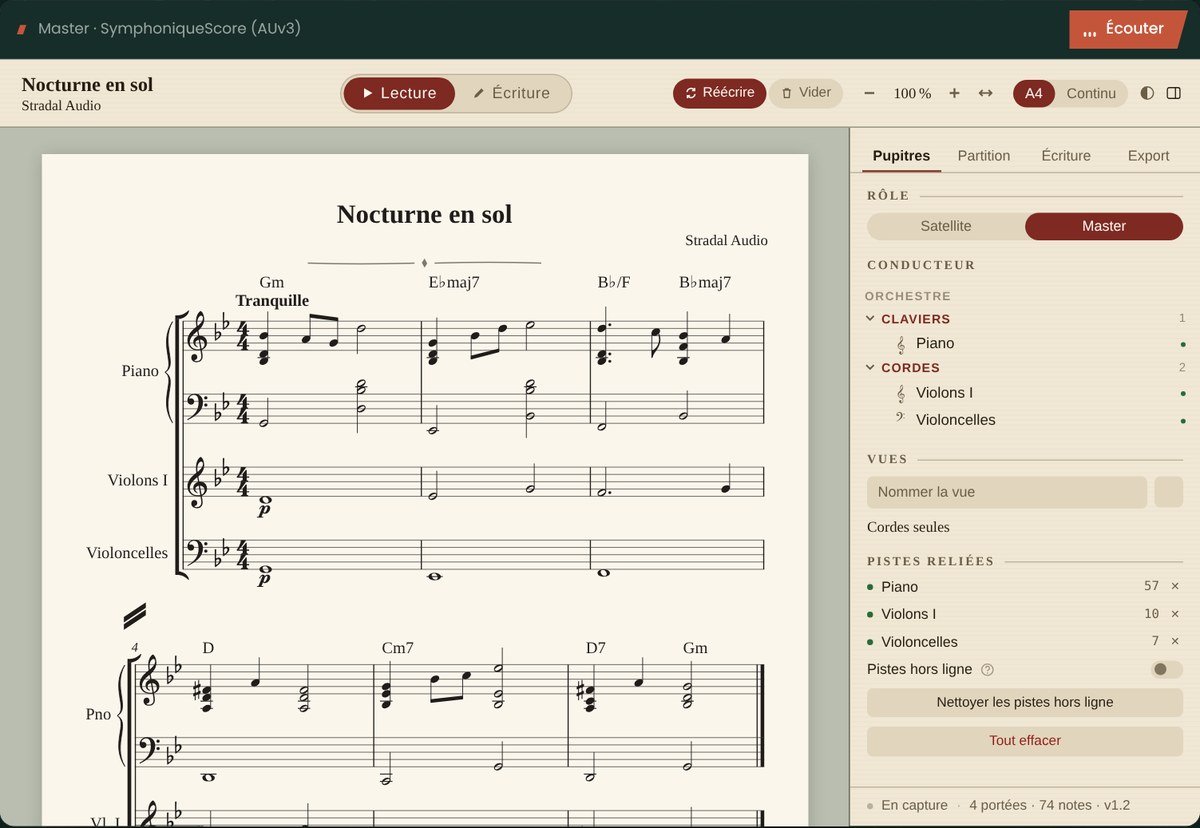Open the Export tab
The image size is (1200, 828).
coord(1148,155)
